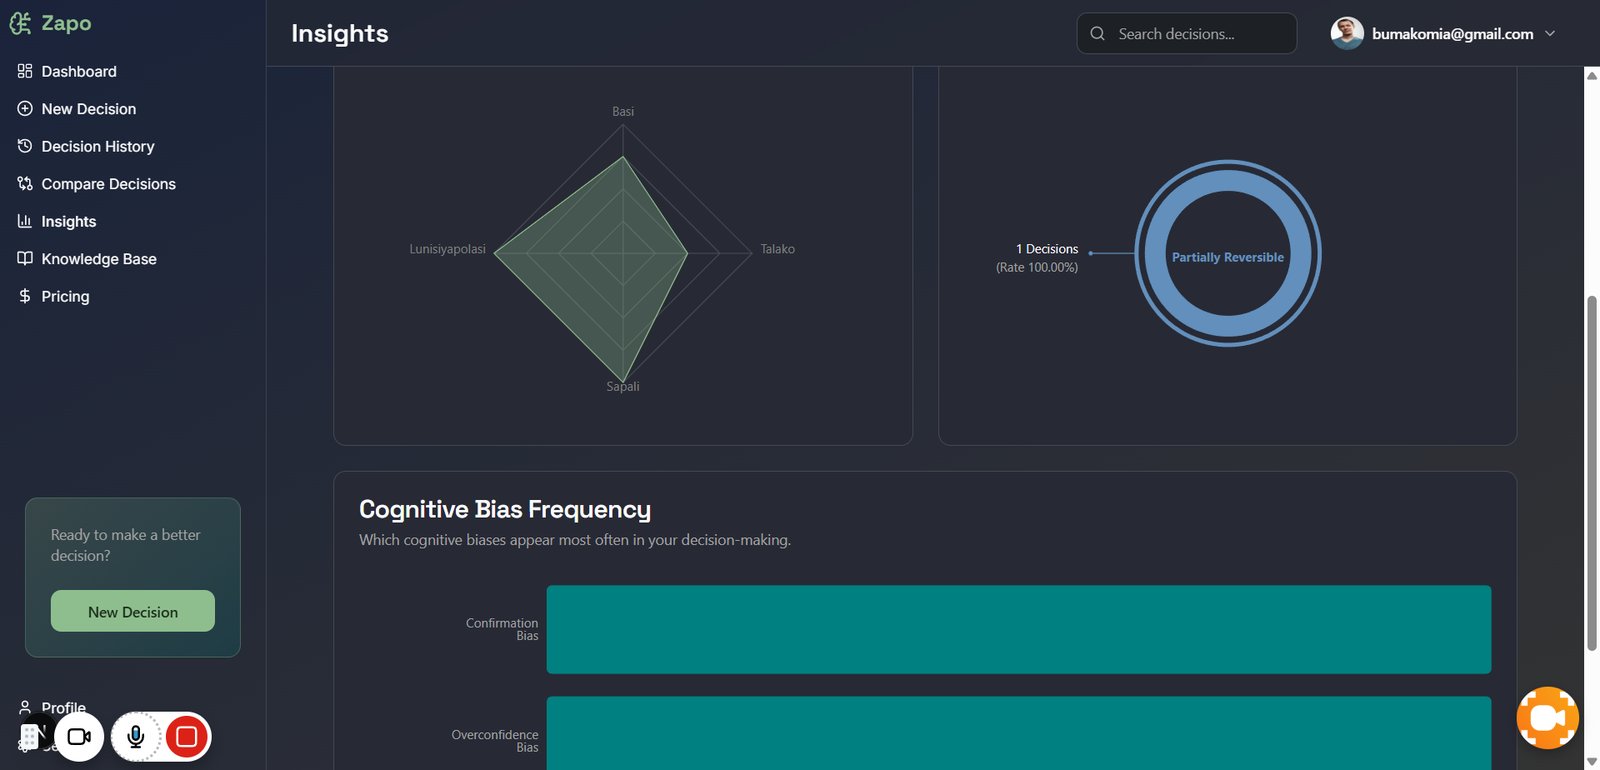The height and width of the screenshot is (770, 1600).
Task: Click the bumakomia@gmail.com account label
Action: pyautogui.click(x=1452, y=34)
